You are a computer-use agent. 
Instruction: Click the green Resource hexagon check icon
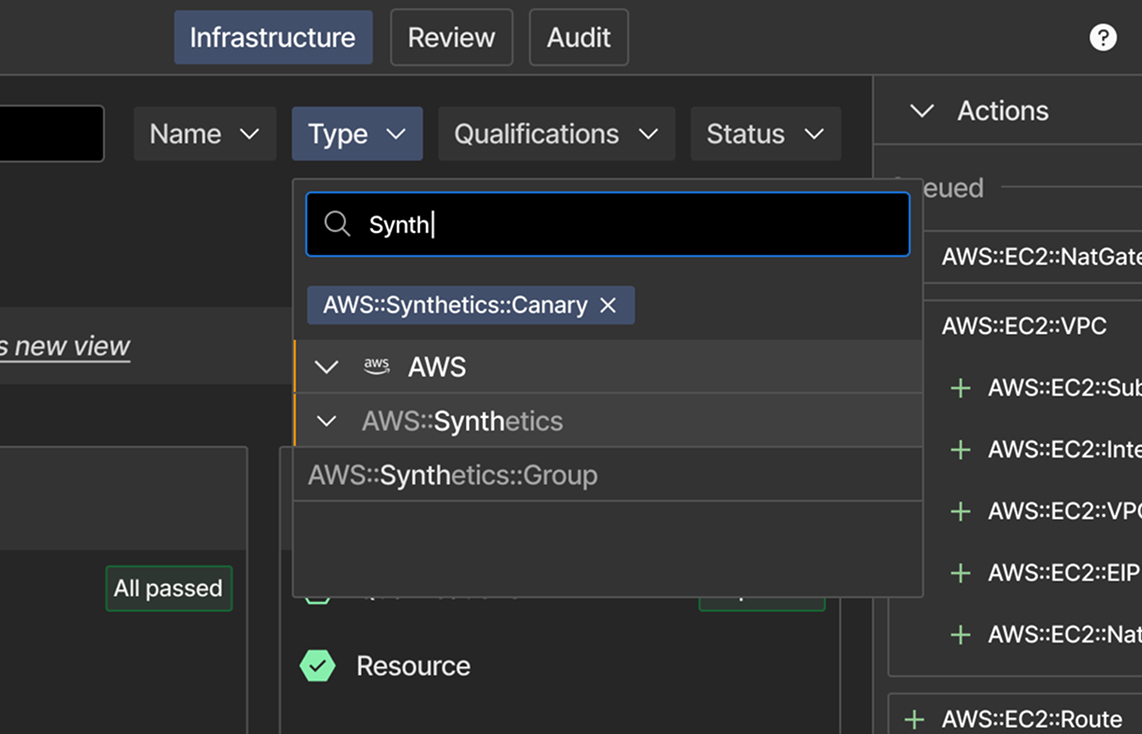point(318,666)
